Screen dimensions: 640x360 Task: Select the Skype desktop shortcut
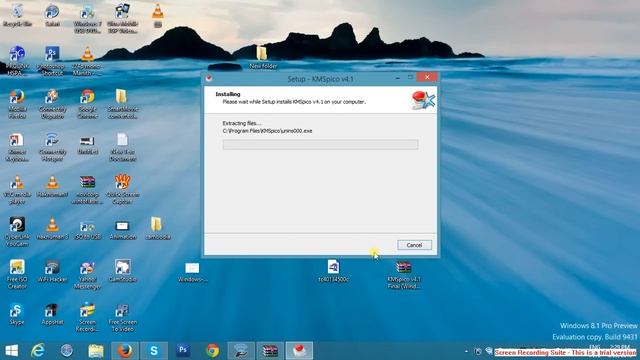pyautogui.click(x=17, y=314)
